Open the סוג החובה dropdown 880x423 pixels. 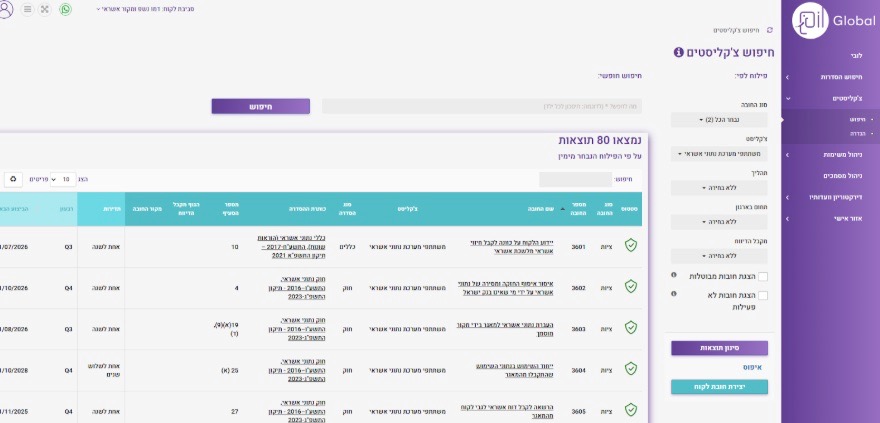(x=719, y=119)
